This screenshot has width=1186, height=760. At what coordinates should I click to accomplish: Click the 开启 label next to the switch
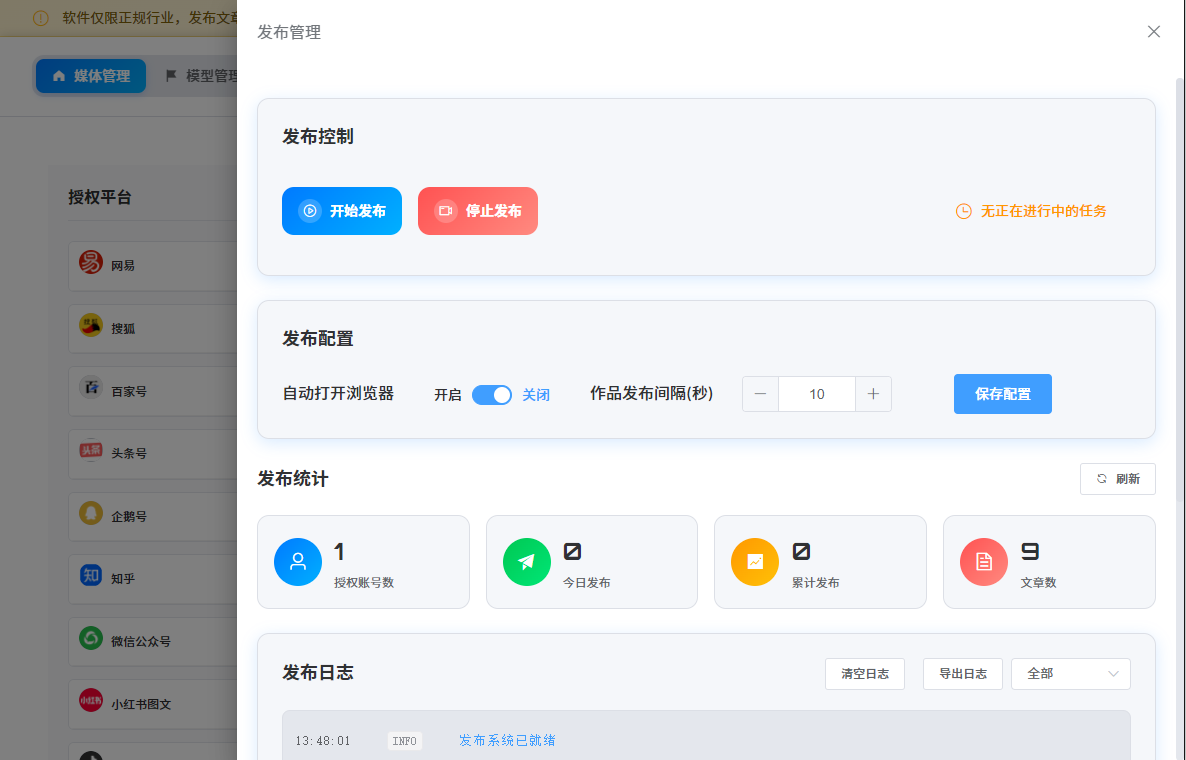(448, 395)
